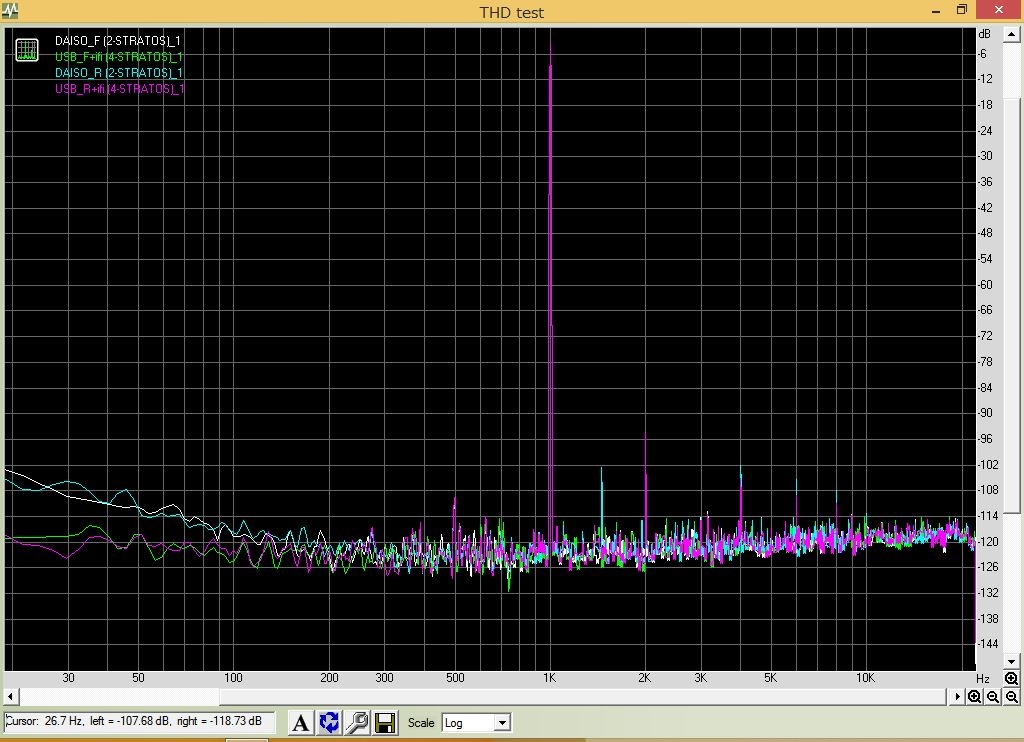Open the application icon menu in title bar
The height and width of the screenshot is (742, 1024).
click(x=10, y=11)
